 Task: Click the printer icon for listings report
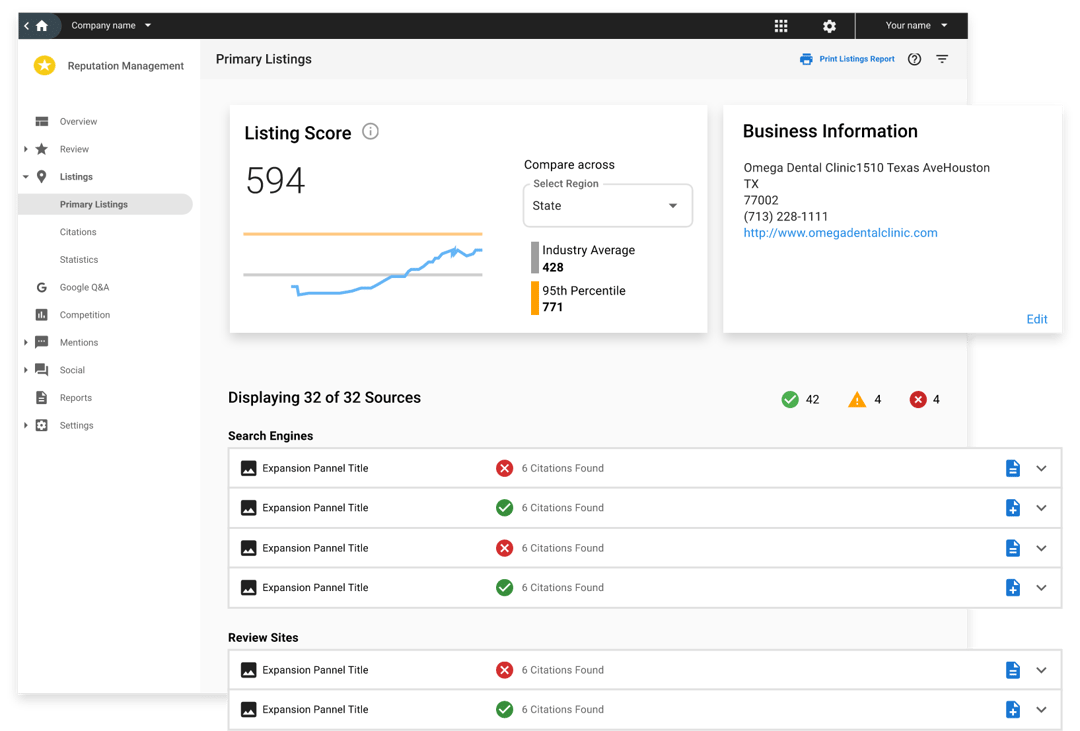click(806, 59)
